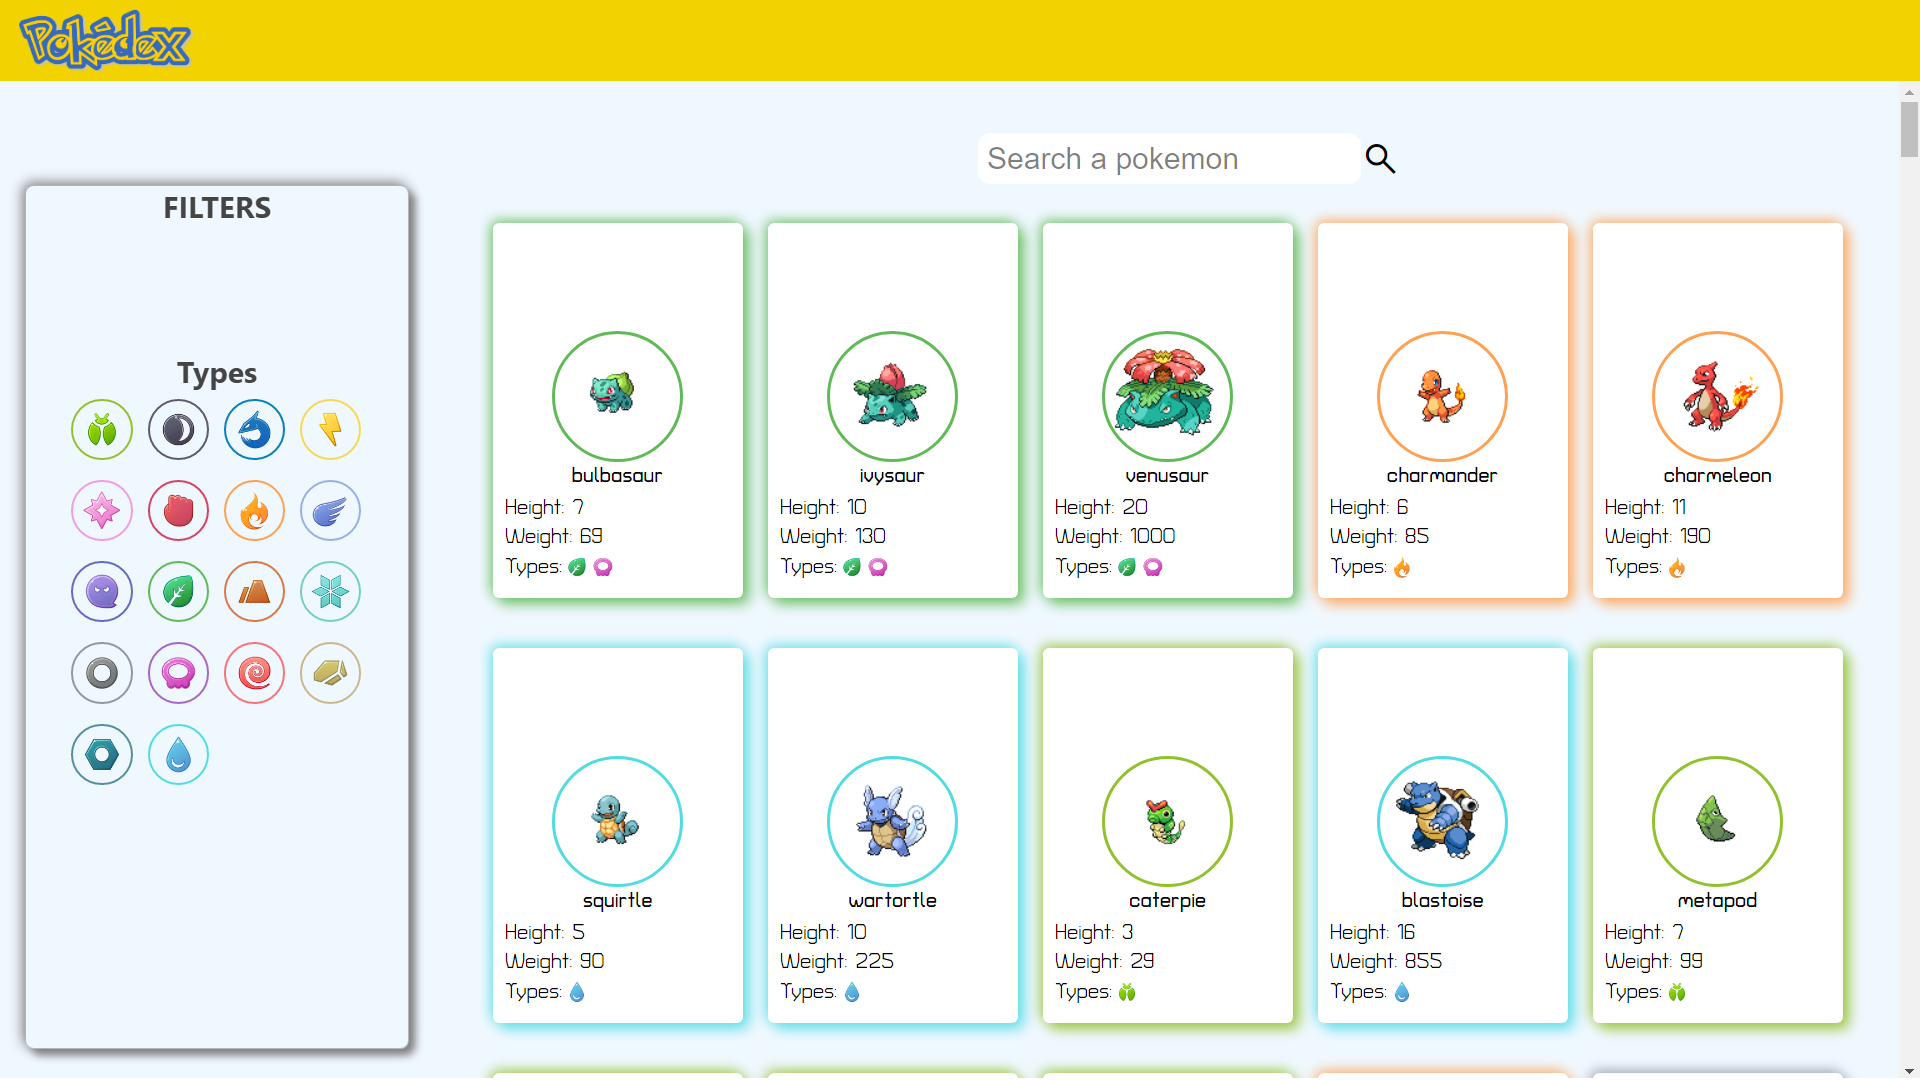Open the charmander card
Screen dimensions: 1920x1080
tap(1442, 410)
